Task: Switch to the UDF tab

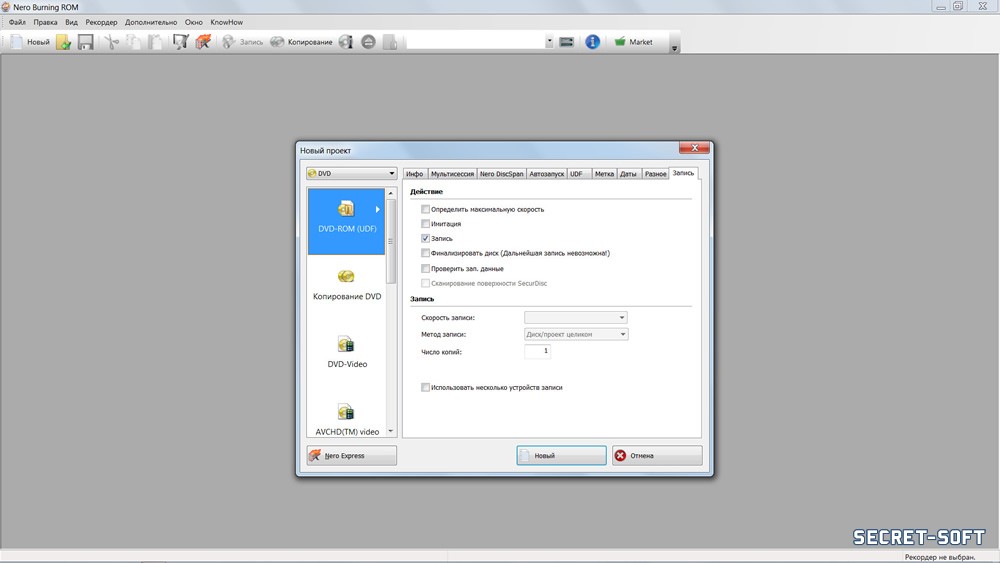Action: [579, 174]
